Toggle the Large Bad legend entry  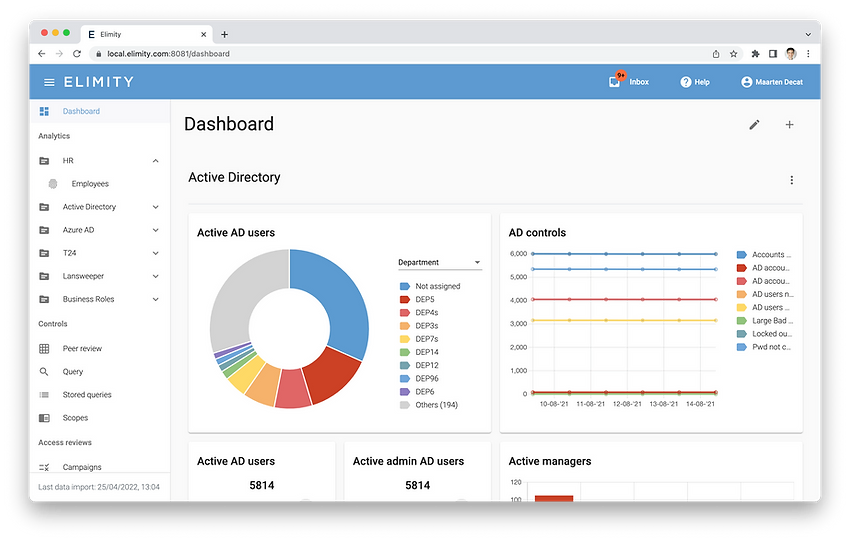click(x=765, y=321)
